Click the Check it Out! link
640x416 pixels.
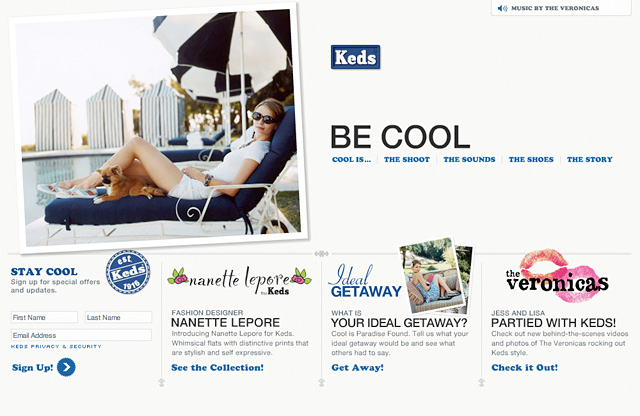(524, 367)
